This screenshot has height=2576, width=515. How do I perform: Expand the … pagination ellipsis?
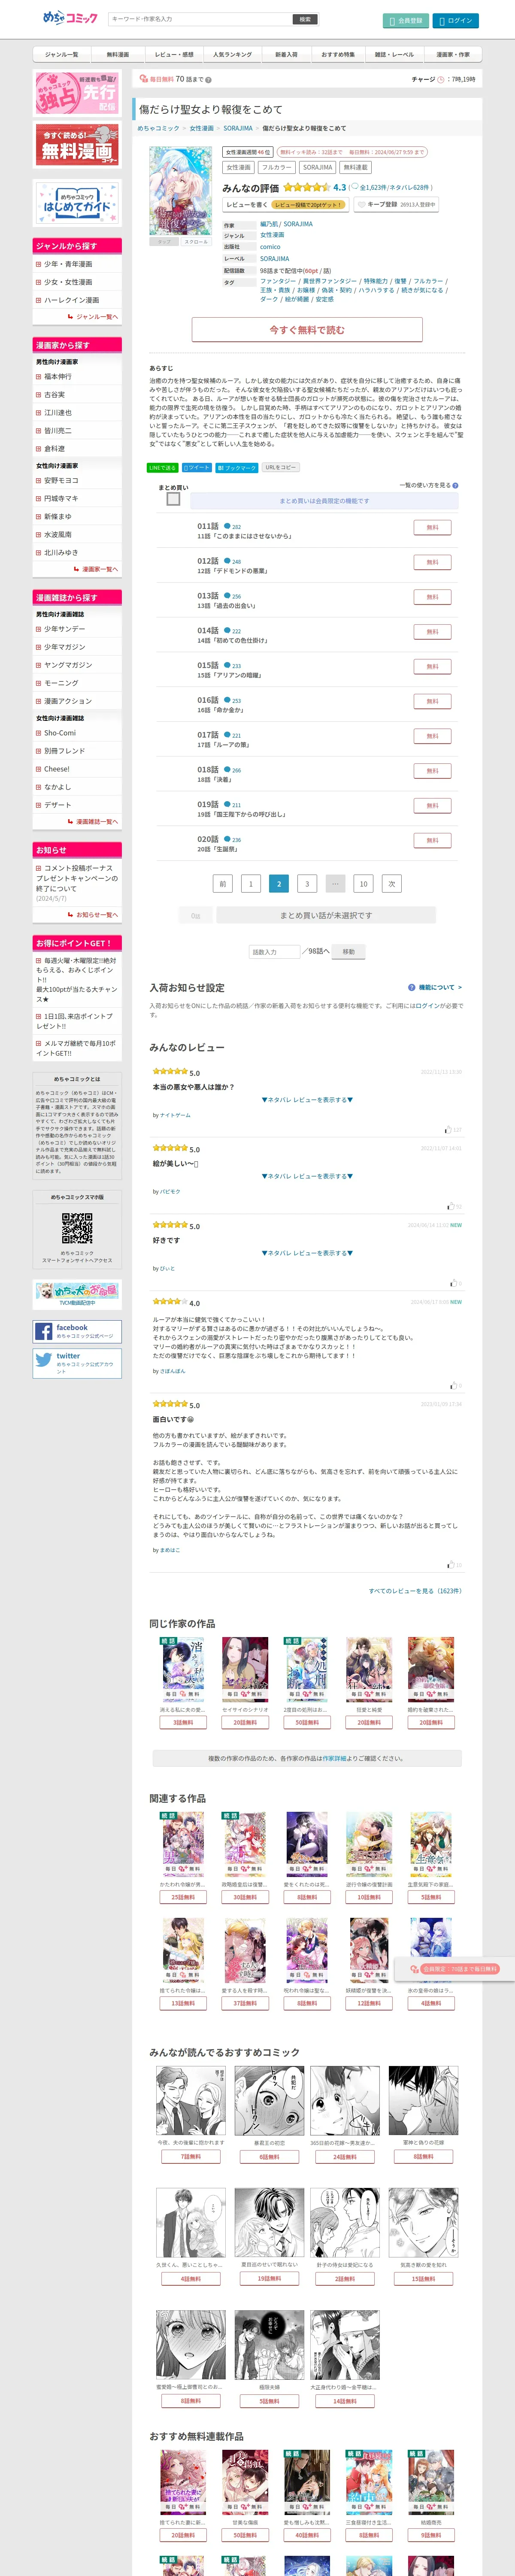pos(335,883)
